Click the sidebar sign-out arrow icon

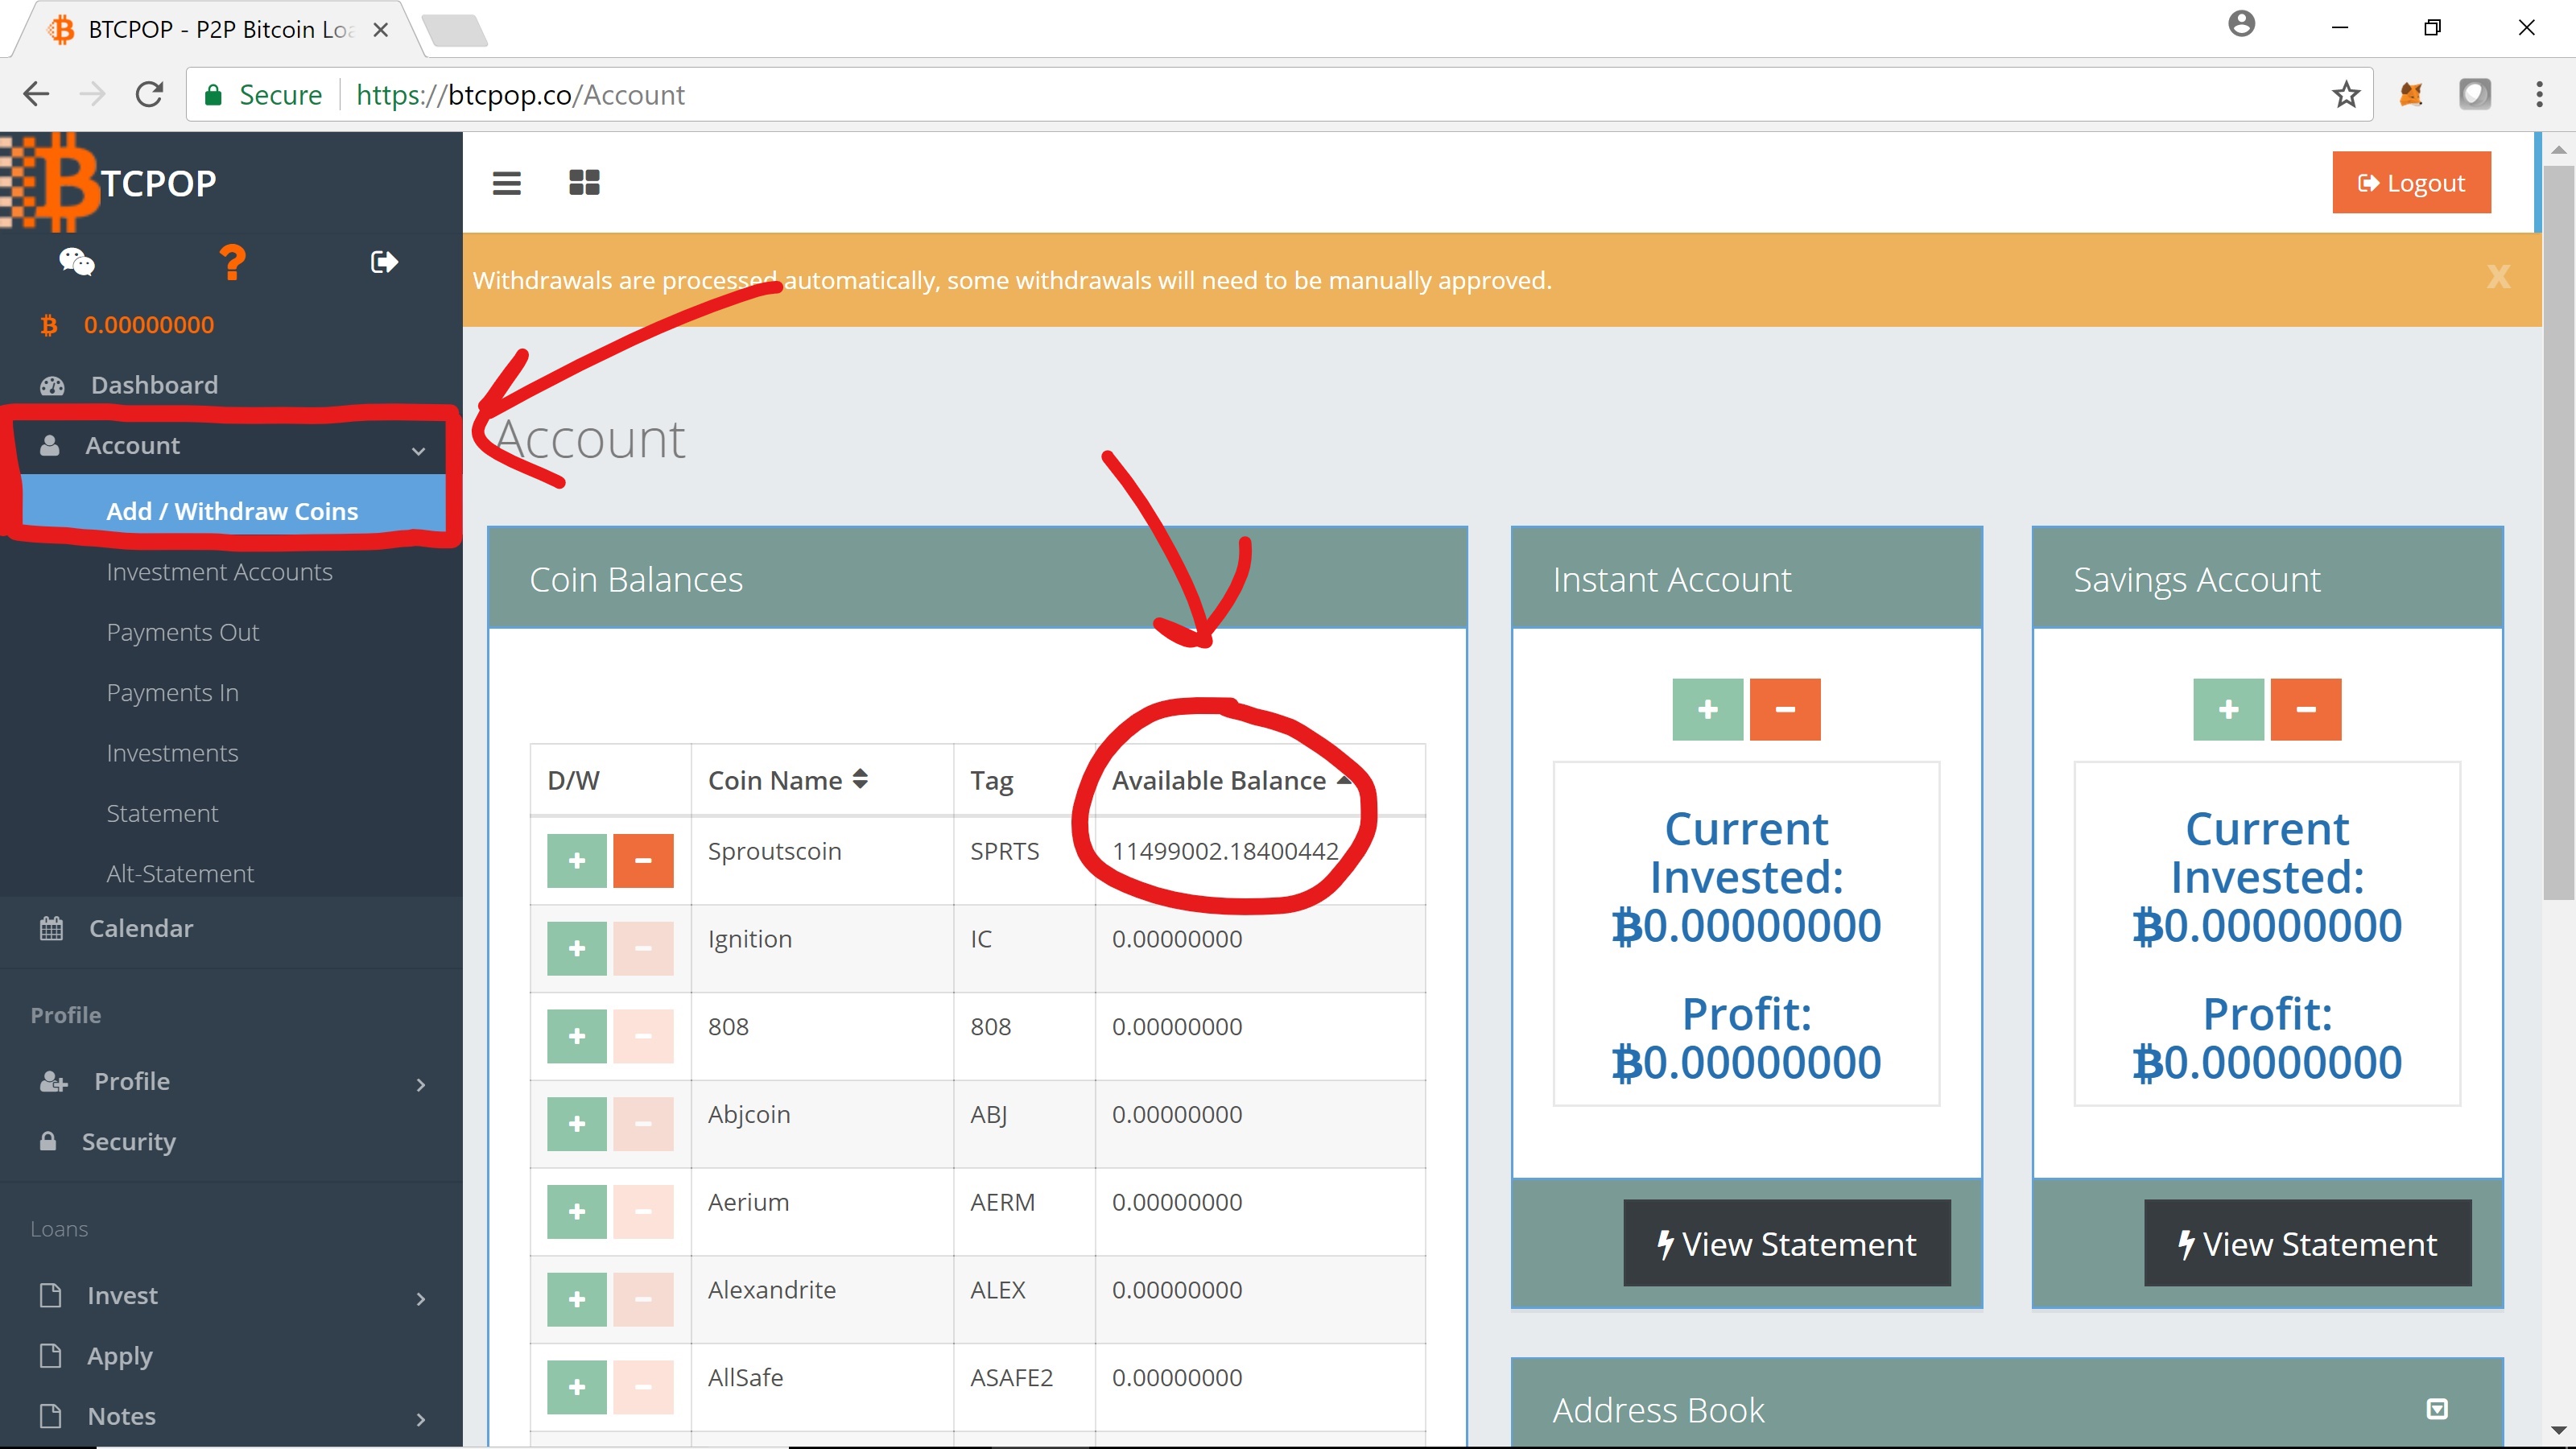[x=384, y=262]
